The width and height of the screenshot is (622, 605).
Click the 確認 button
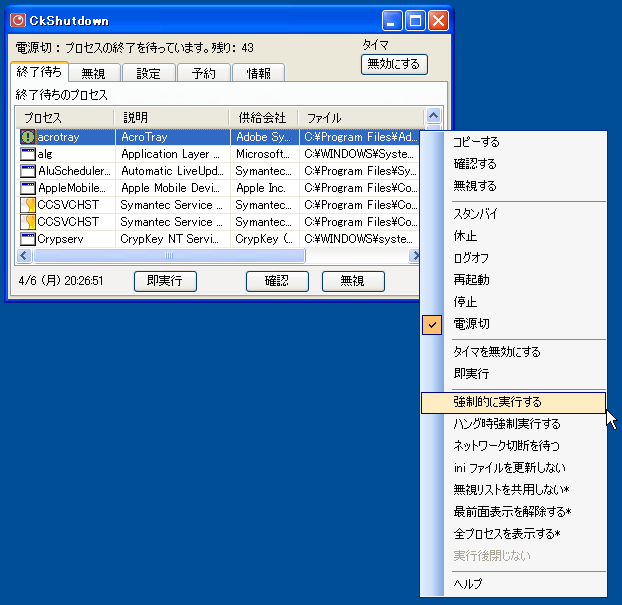(x=277, y=281)
